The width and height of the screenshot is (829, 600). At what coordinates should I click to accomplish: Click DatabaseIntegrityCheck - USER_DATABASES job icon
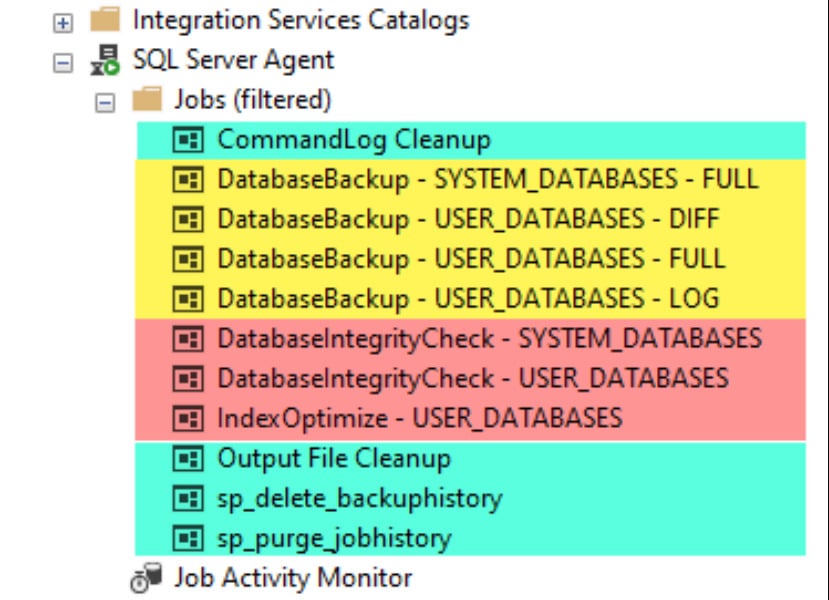coord(188,379)
